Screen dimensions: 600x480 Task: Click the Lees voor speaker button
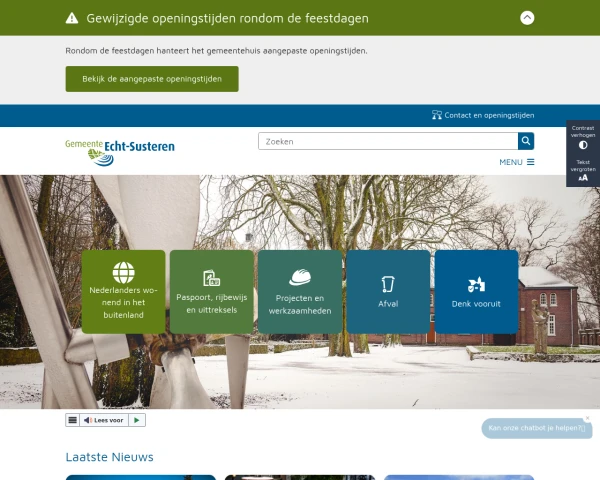[x=104, y=420]
